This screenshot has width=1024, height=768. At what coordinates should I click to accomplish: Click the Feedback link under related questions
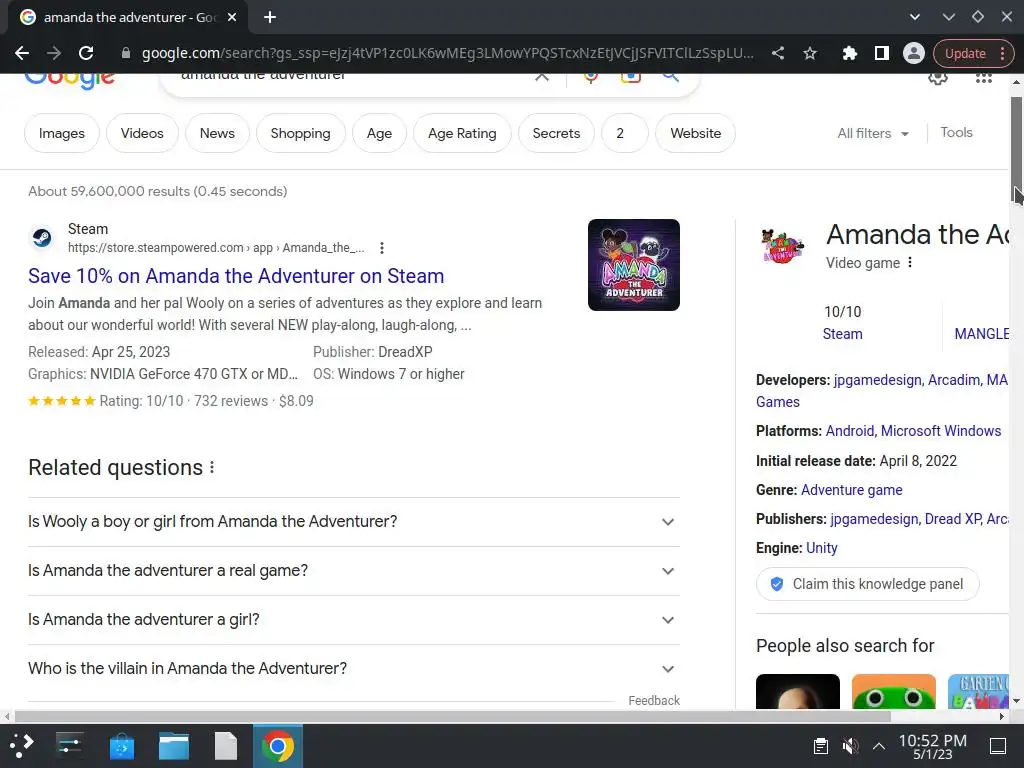(x=654, y=700)
